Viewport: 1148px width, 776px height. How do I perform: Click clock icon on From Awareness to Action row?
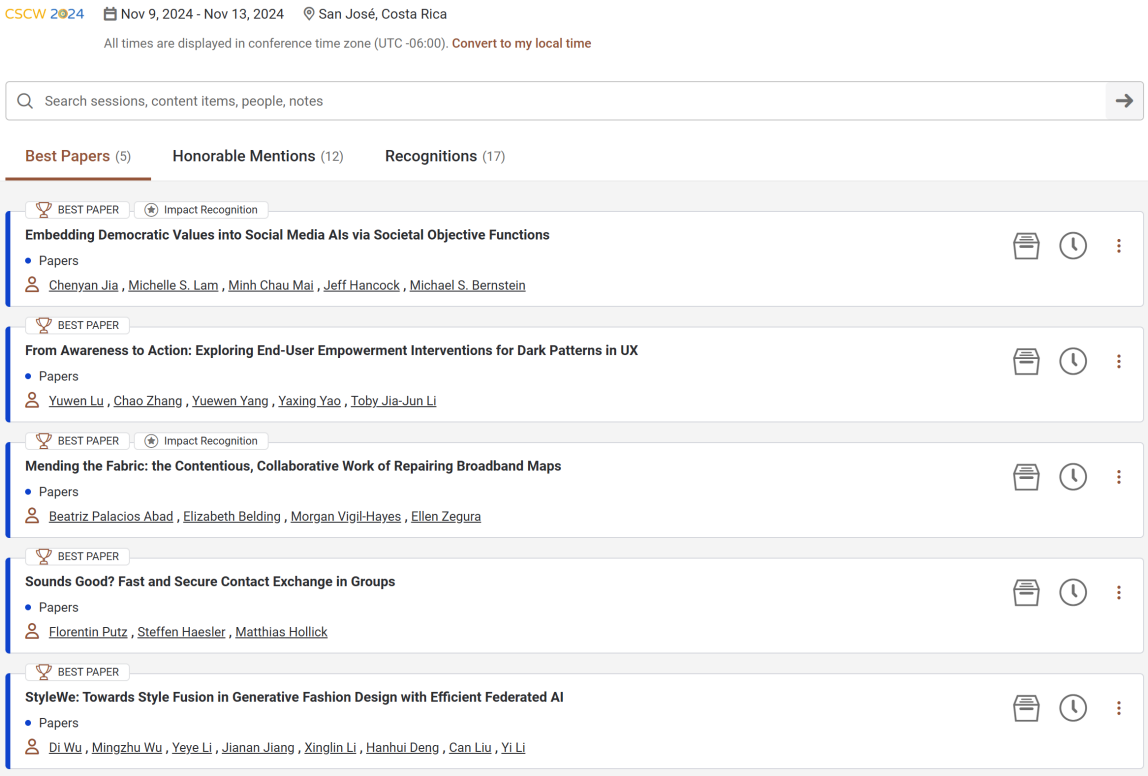(x=1073, y=362)
